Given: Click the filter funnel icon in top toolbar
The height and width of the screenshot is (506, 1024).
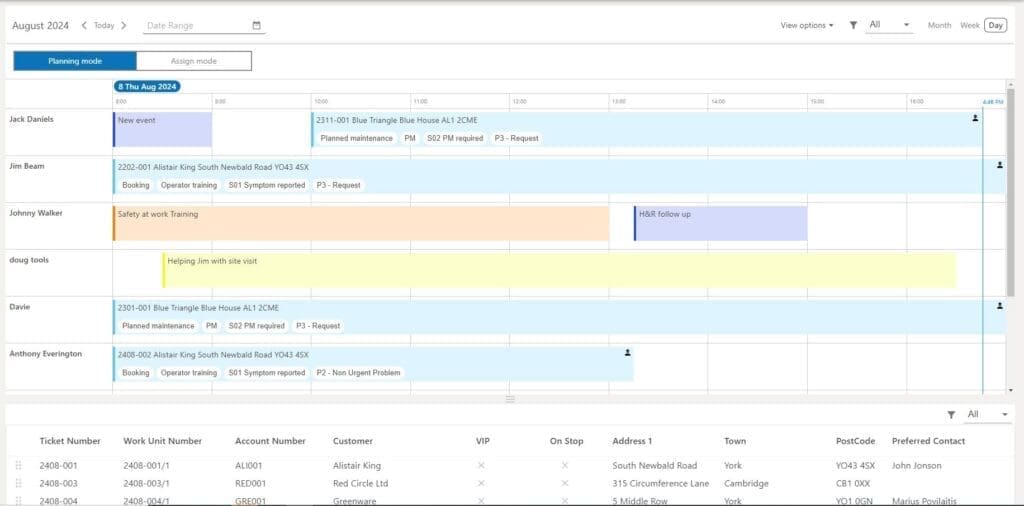Looking at the screenshot, I should [853, 25].
